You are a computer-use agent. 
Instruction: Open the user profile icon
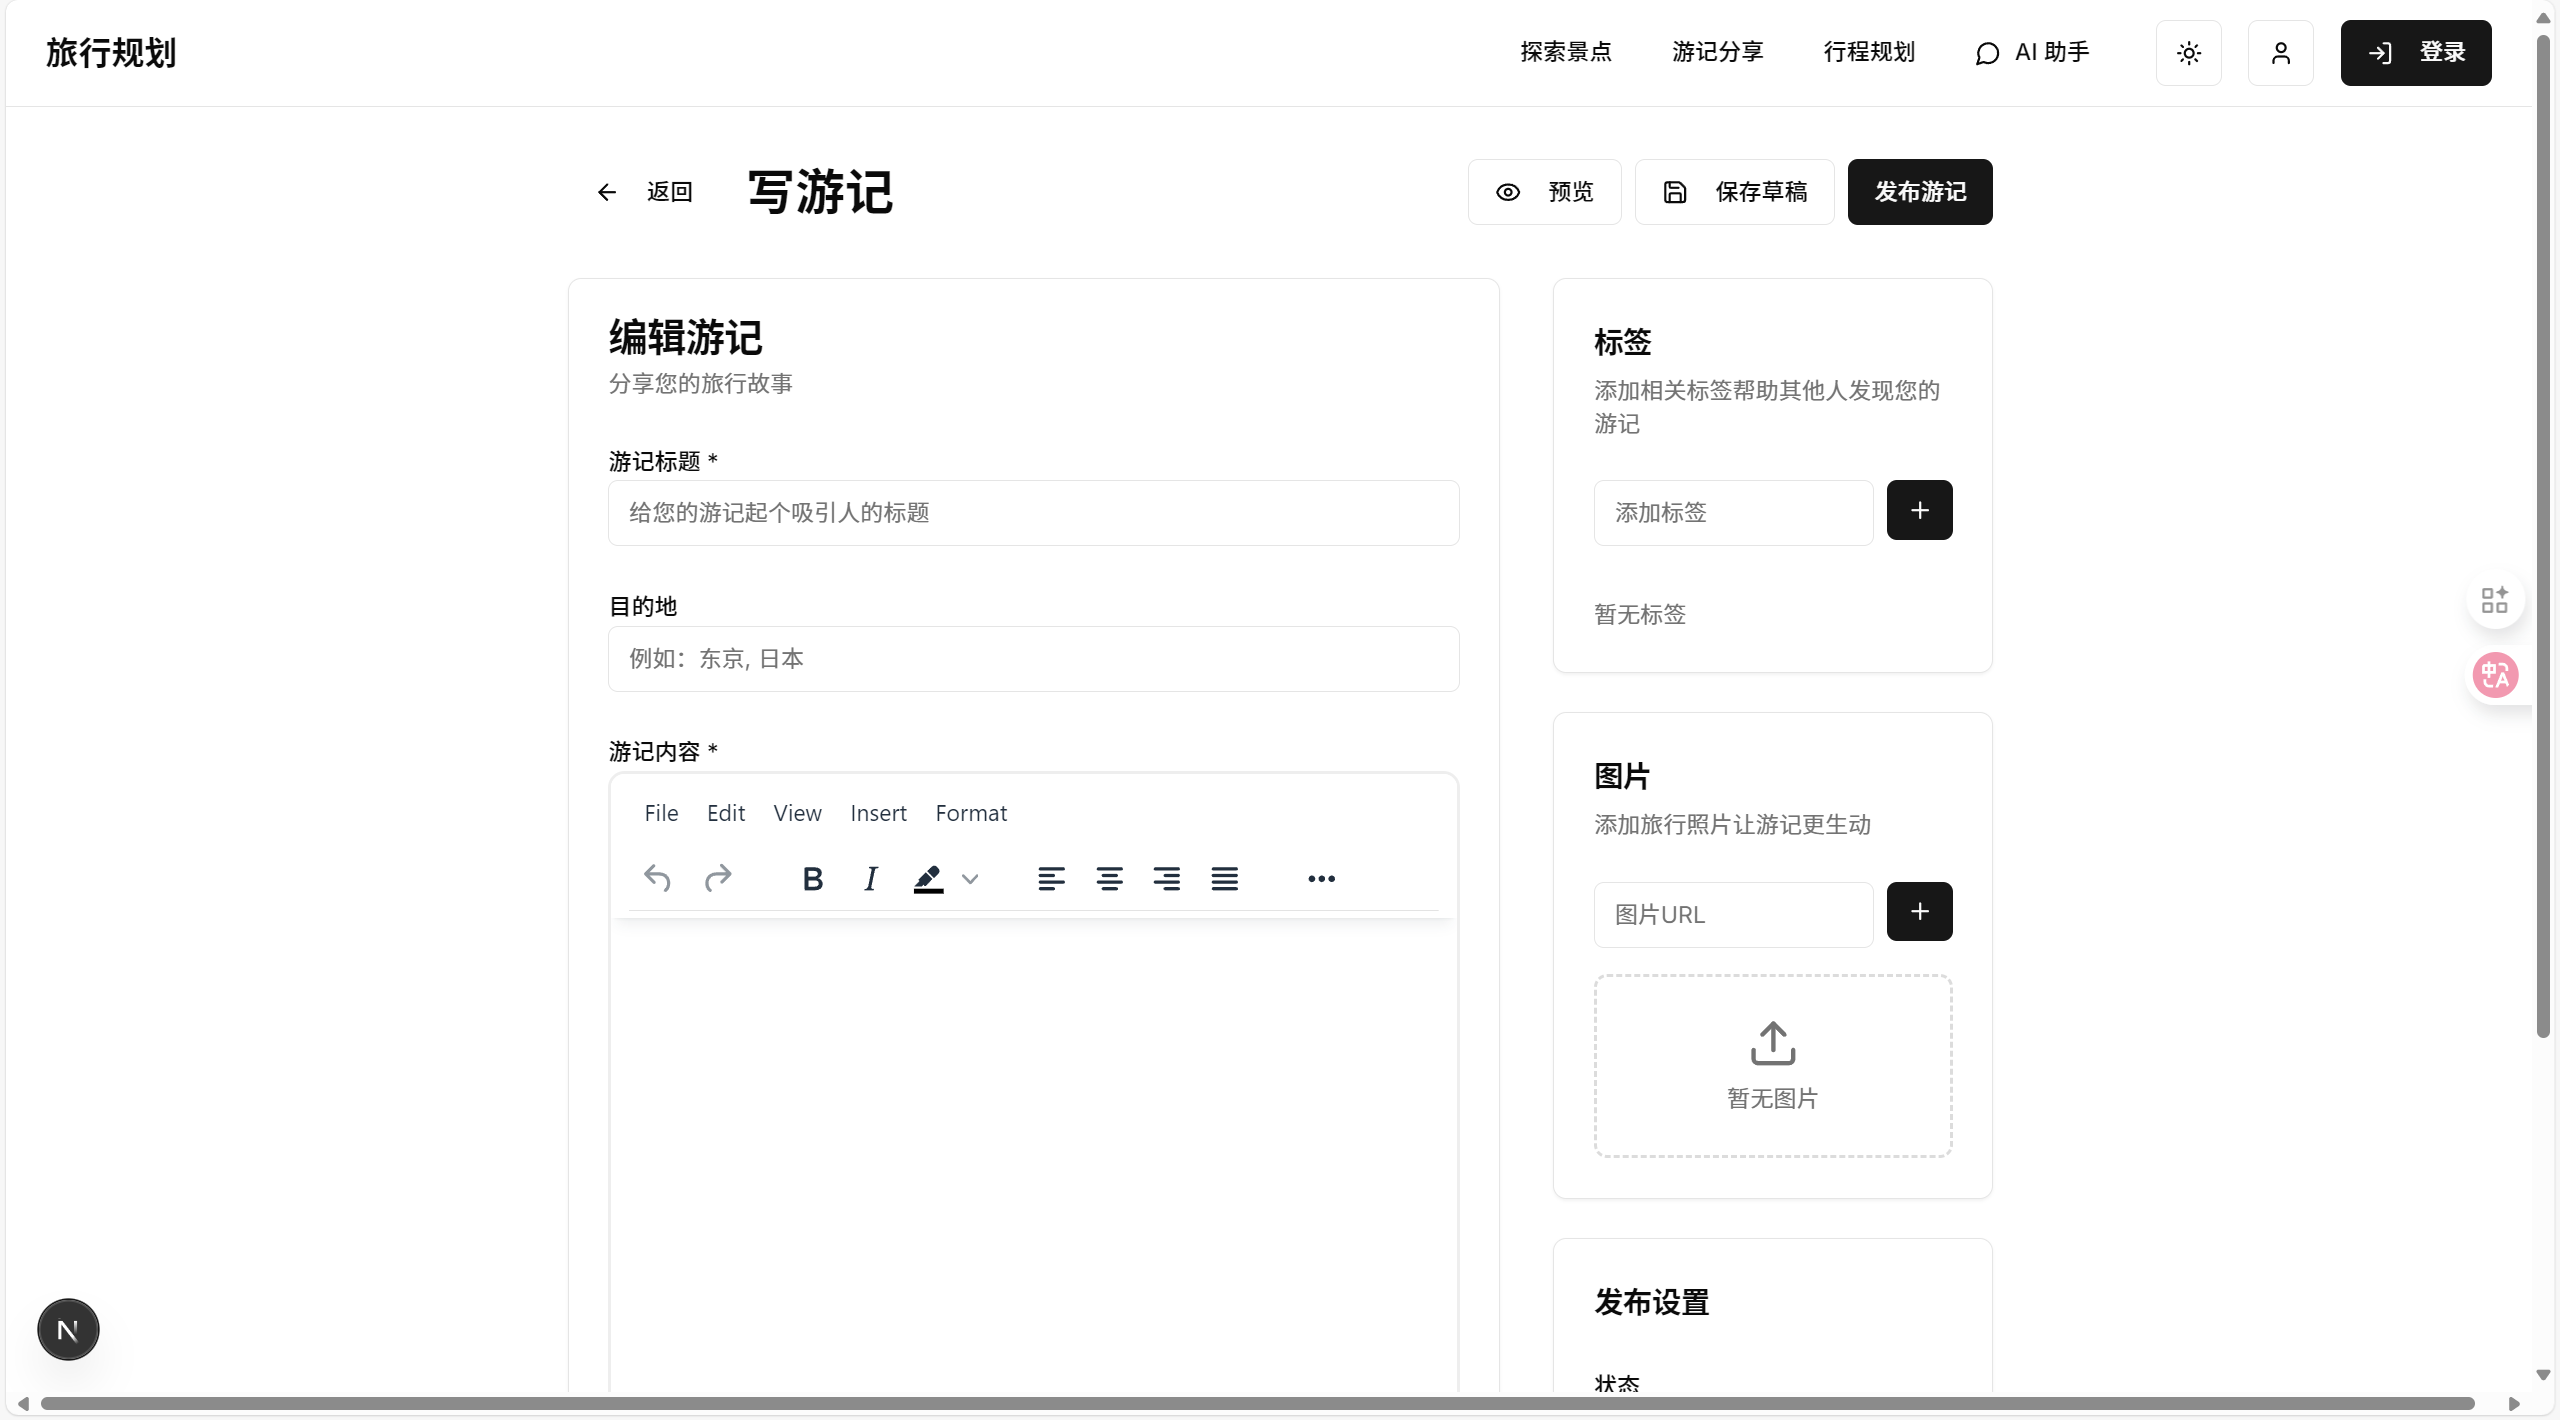(2280, 53)
